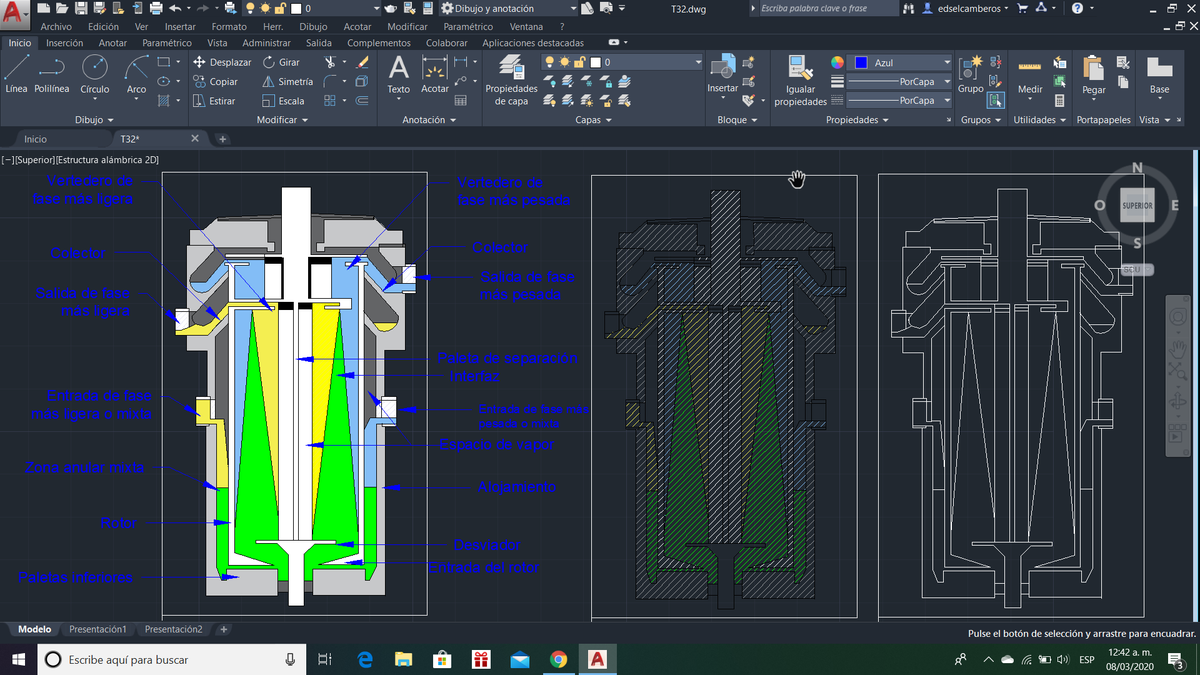Select the Círculo tool

(x=94, y=74)
